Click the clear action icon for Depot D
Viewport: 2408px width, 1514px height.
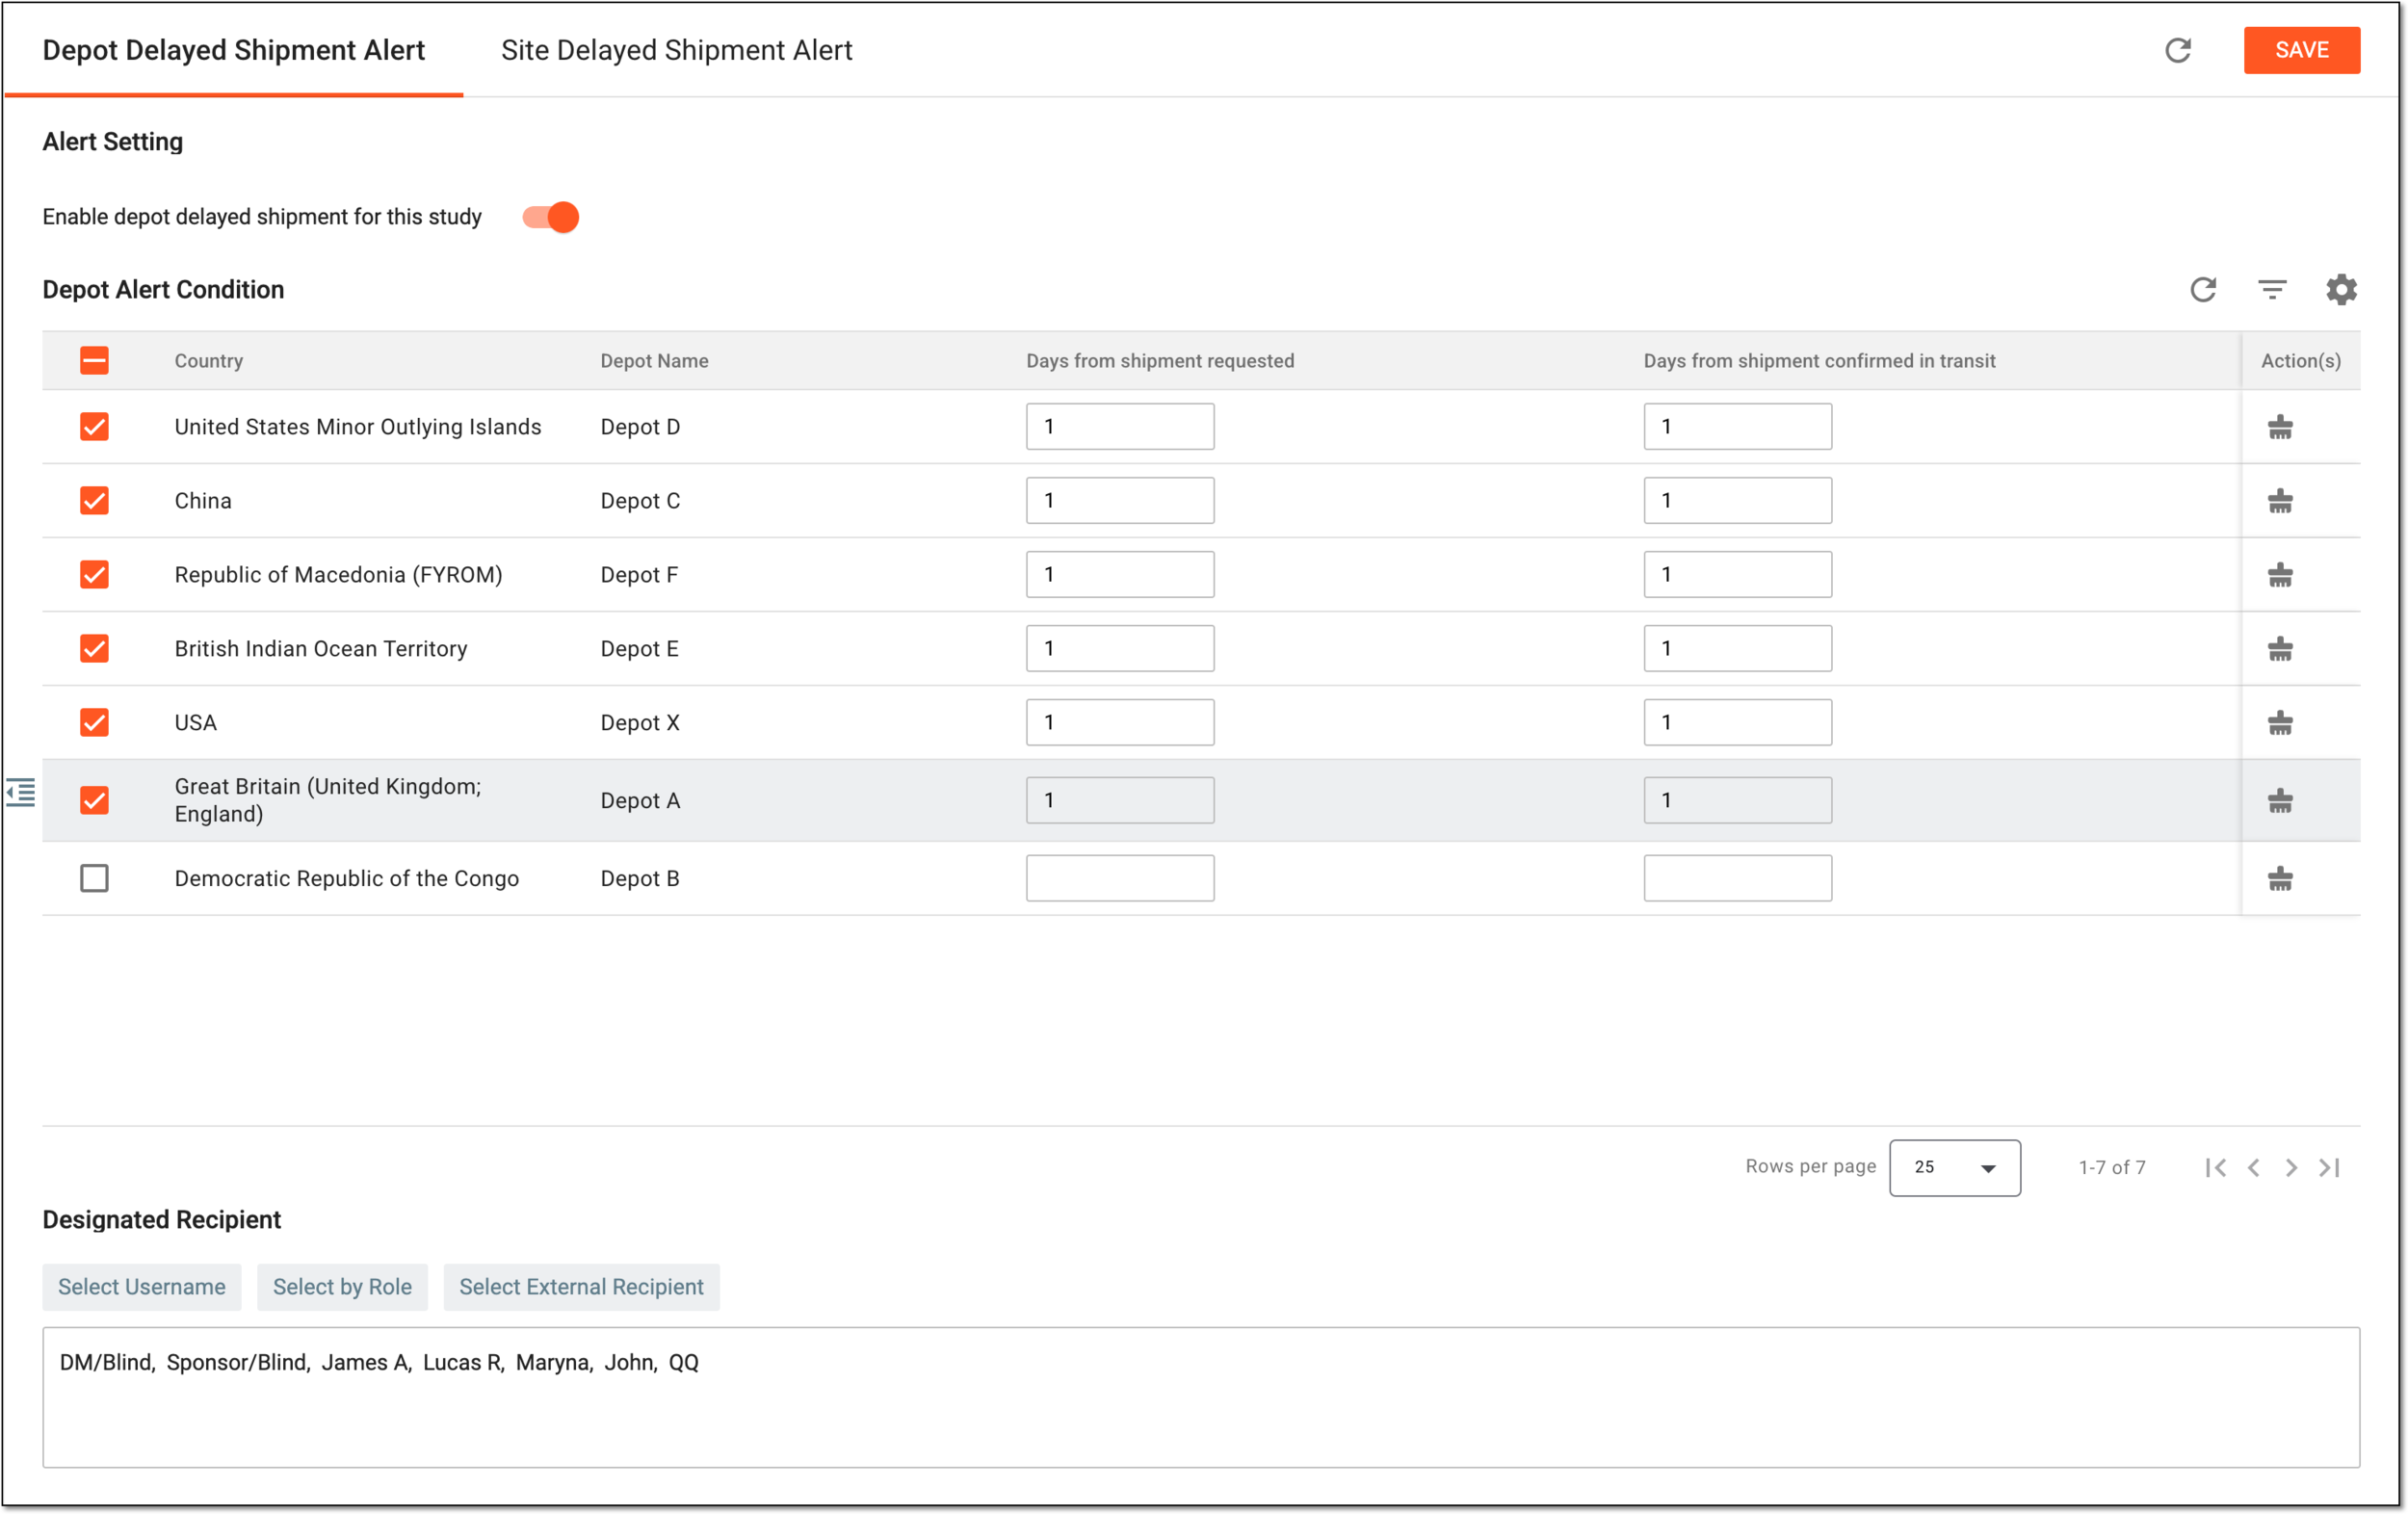[2280, 427]
